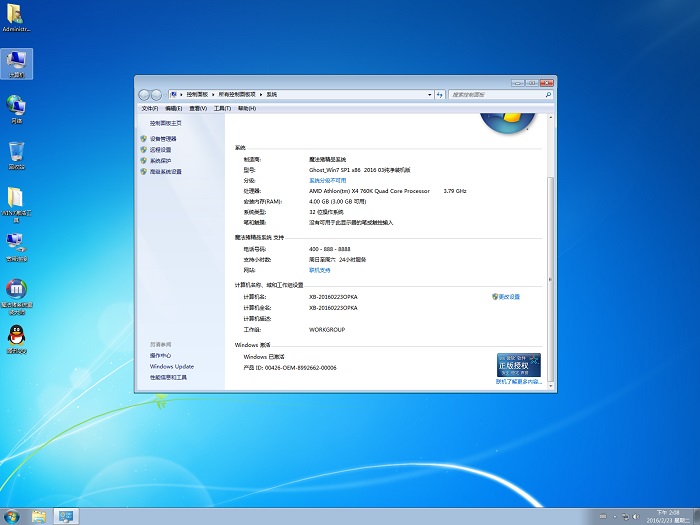Image resolution: width=700 pixels, height=525 pixels.
Task: Click in the Control Panel search box
Action: (495, 94)
